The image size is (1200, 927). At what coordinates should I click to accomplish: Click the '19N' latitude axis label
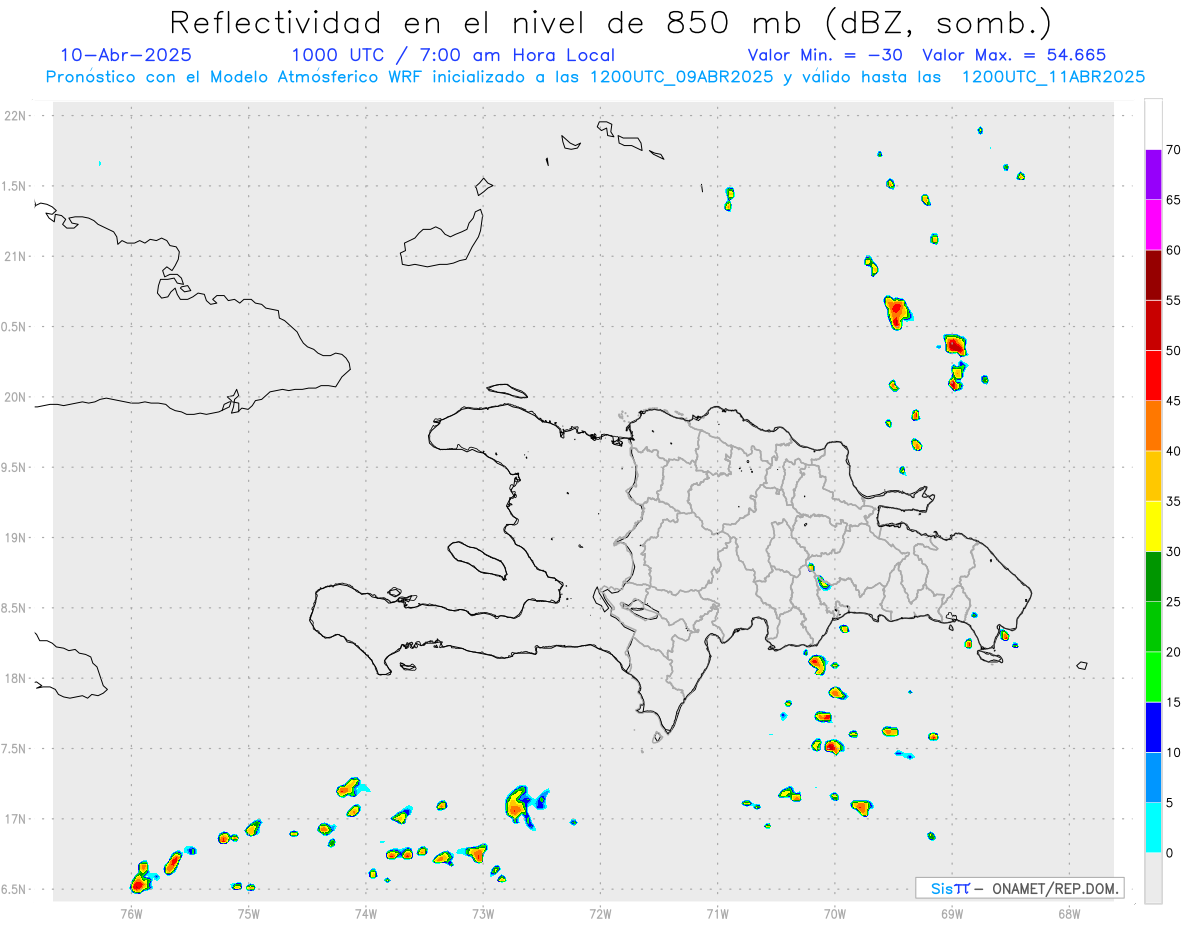[x=16, y=538]
